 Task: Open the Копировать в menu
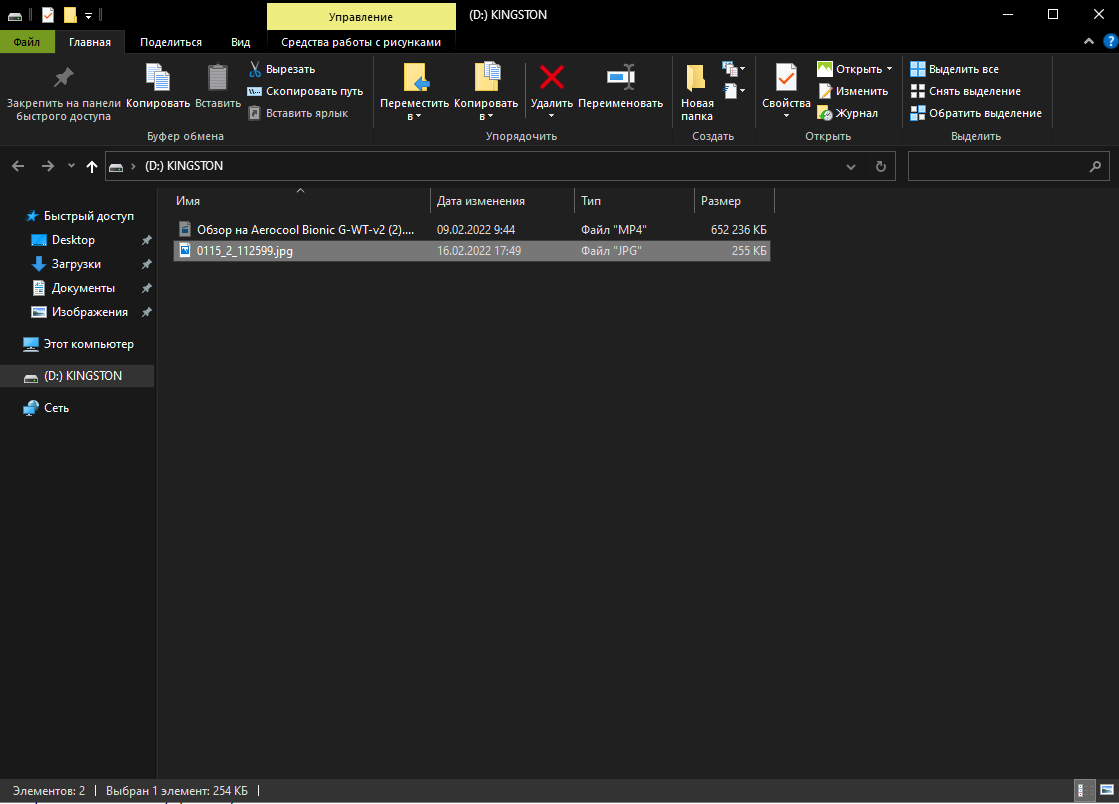coord(486,92)
